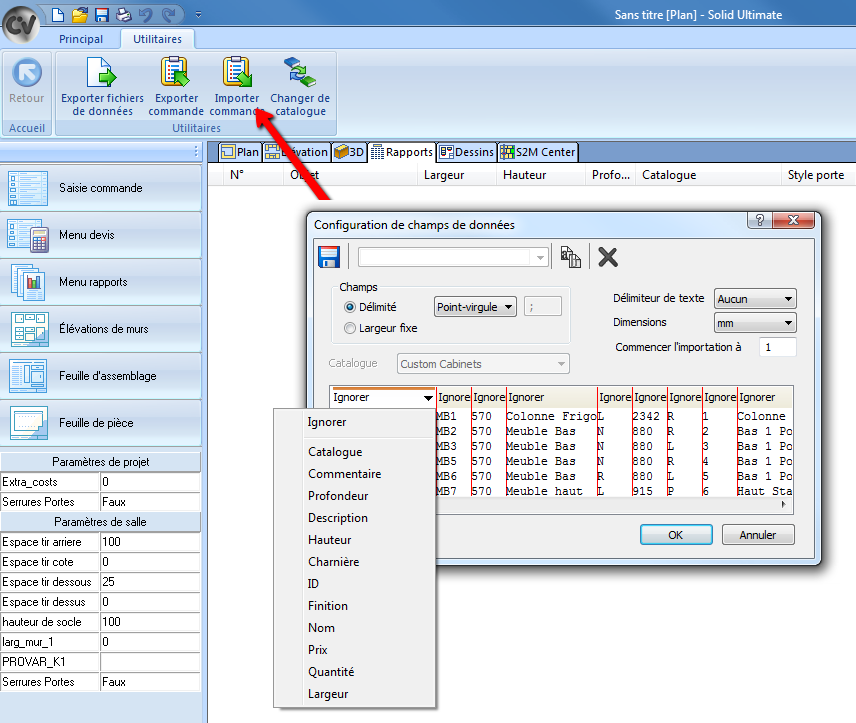Open the Rapports tab

[x=402, y=152]
